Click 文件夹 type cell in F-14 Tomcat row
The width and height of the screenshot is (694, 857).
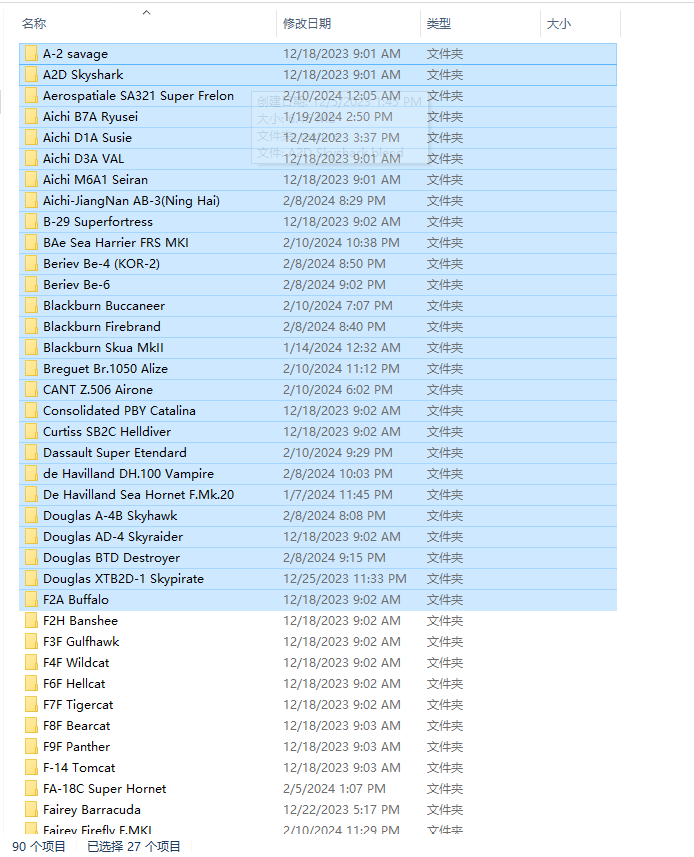pos(445,767)
